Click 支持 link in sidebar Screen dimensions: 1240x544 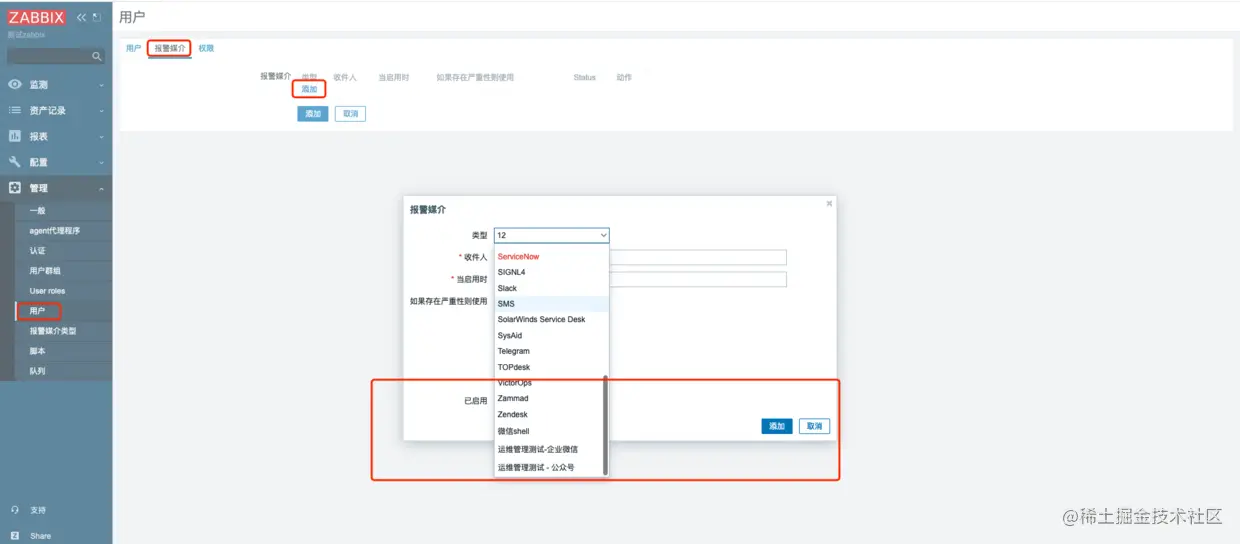(38, 510)
